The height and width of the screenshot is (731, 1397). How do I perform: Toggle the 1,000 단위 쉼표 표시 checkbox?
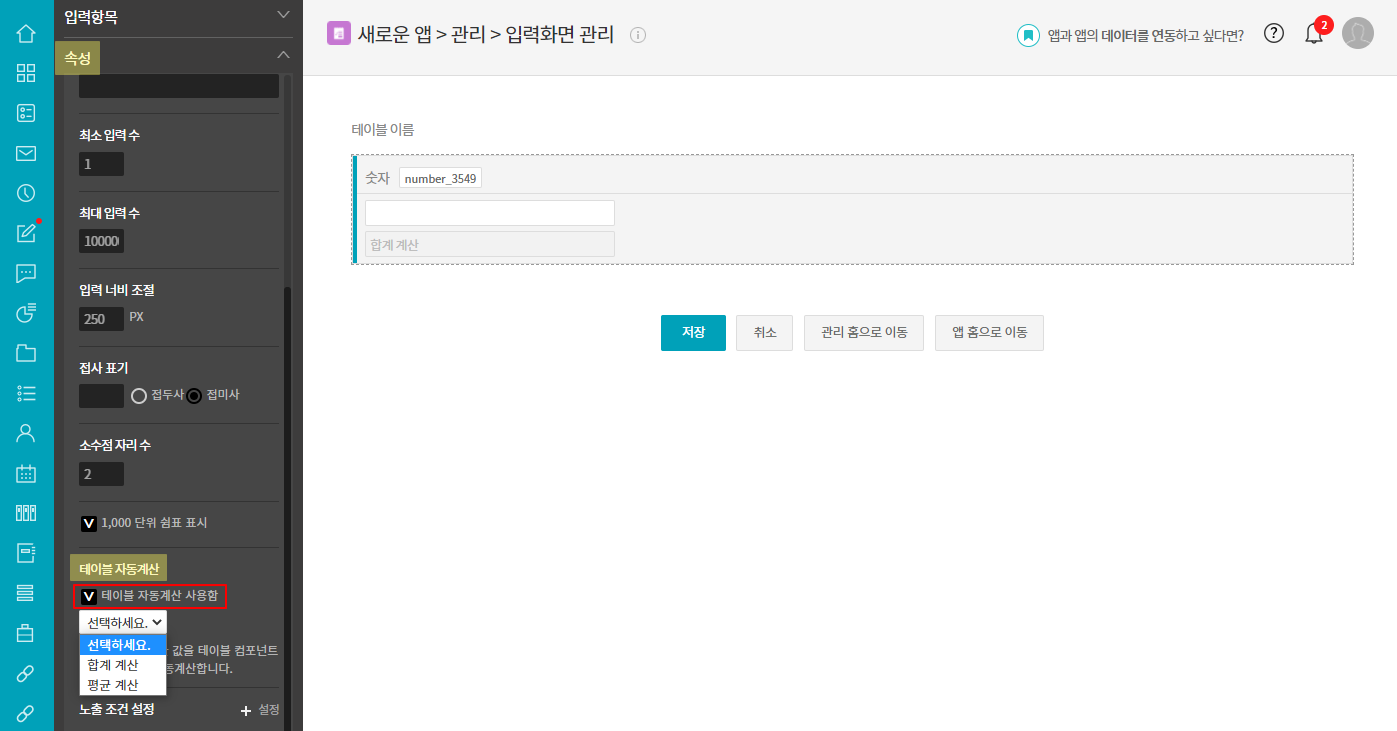(x=89, y=523)
